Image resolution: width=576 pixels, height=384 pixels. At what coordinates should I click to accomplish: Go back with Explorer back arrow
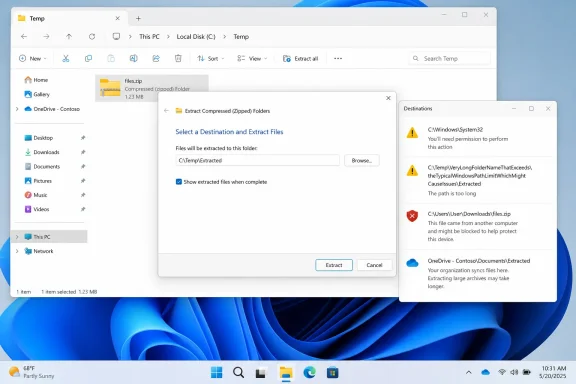tap(24, 36)
